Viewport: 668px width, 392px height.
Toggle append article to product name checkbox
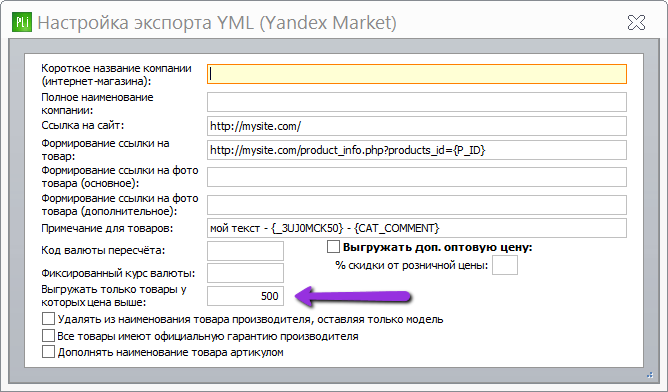48,352
